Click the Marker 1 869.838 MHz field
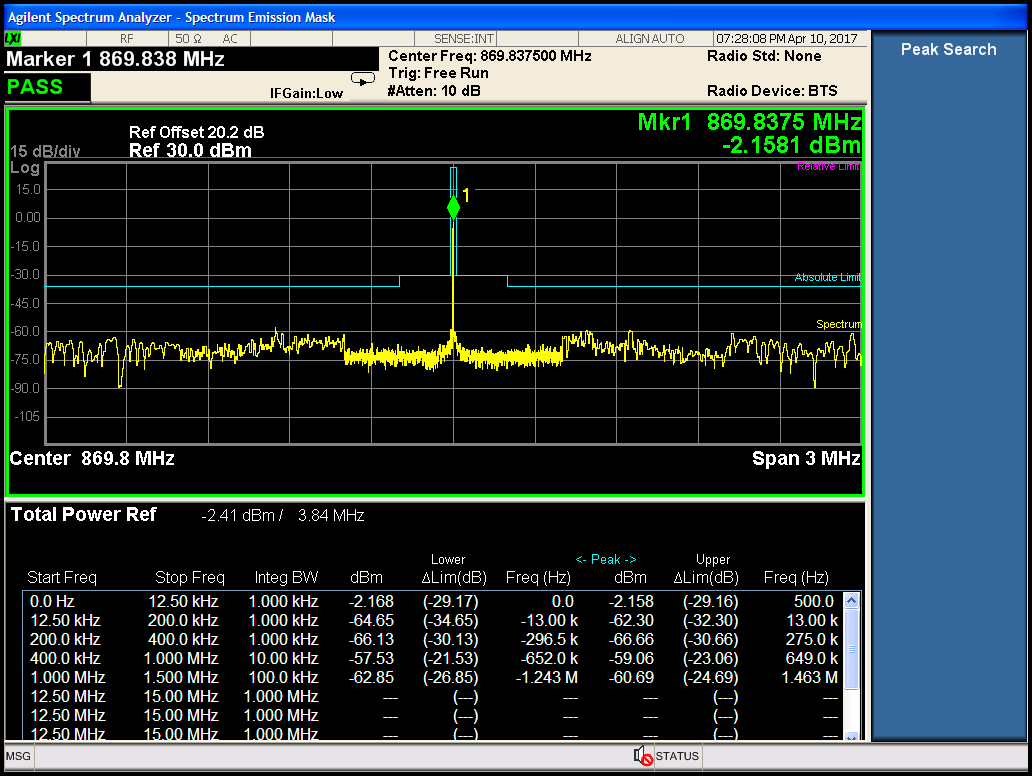Image resolution: width=1032 pixels, height=776 pixels. [x=115, y=59]
